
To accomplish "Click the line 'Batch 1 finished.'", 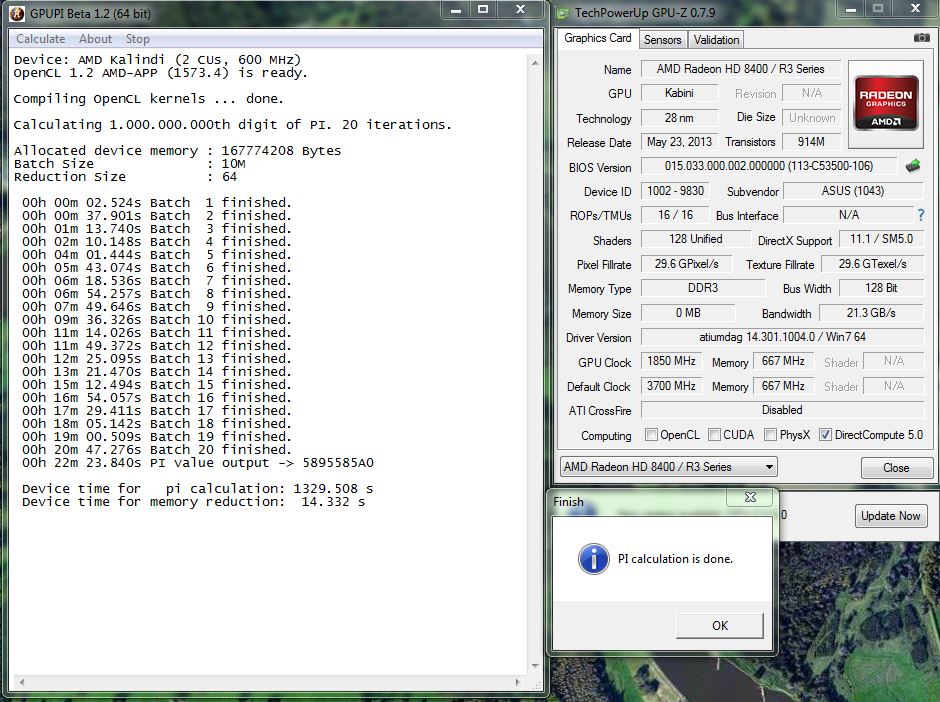I will pos(156,203).
